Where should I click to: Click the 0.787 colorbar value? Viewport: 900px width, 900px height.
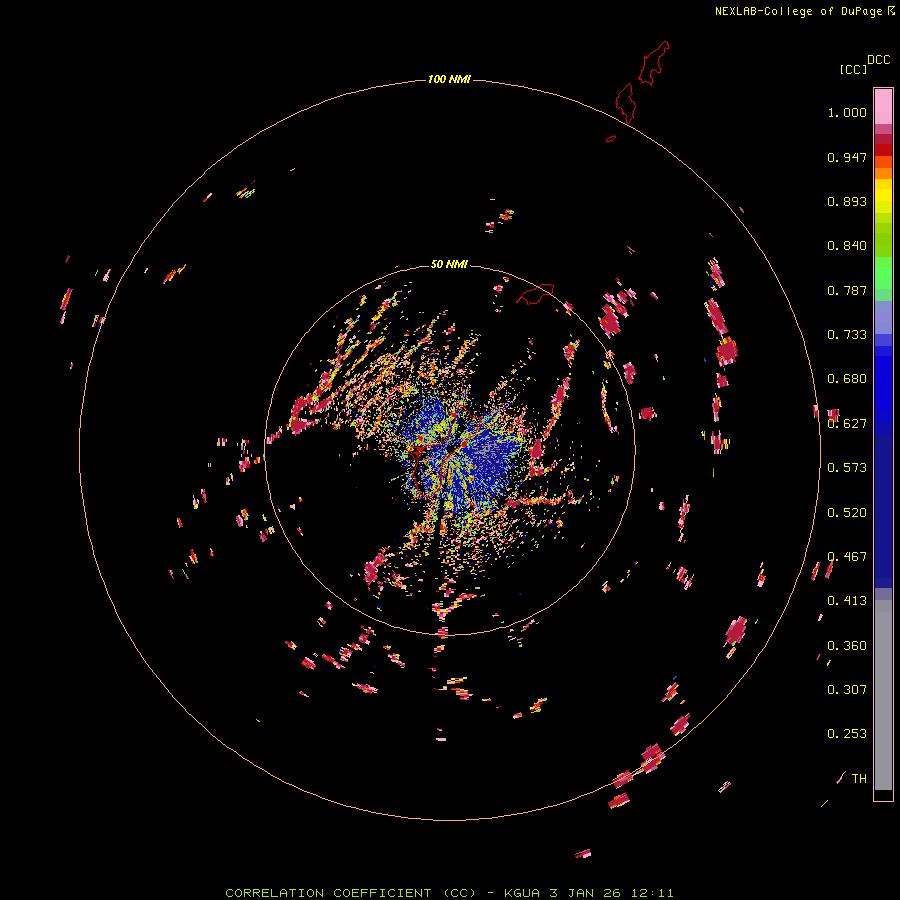(847, 290)
